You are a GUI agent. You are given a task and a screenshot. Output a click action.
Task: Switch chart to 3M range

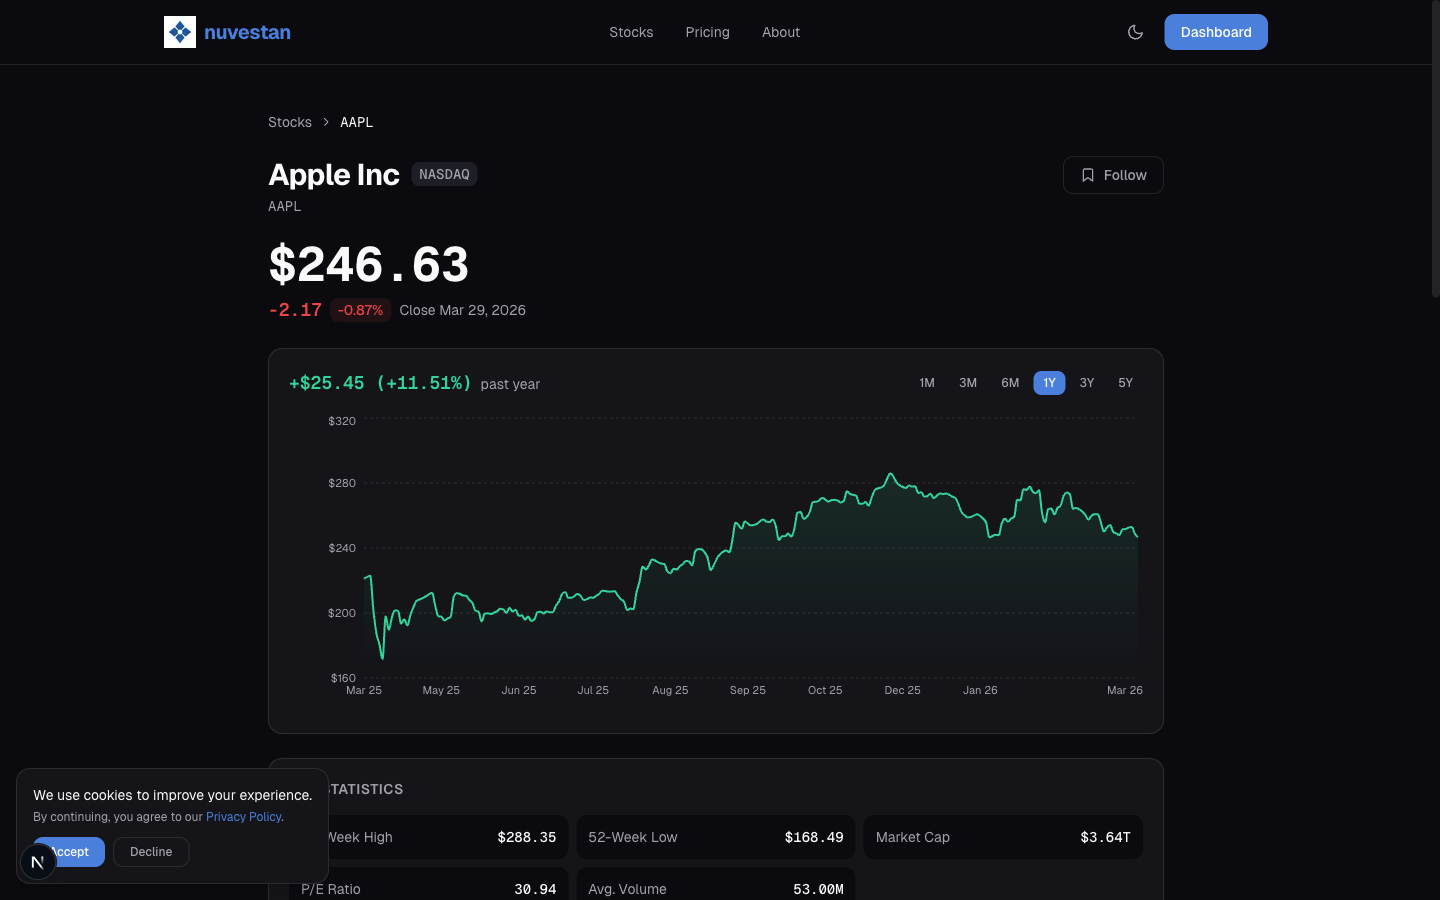pos(968,383)
